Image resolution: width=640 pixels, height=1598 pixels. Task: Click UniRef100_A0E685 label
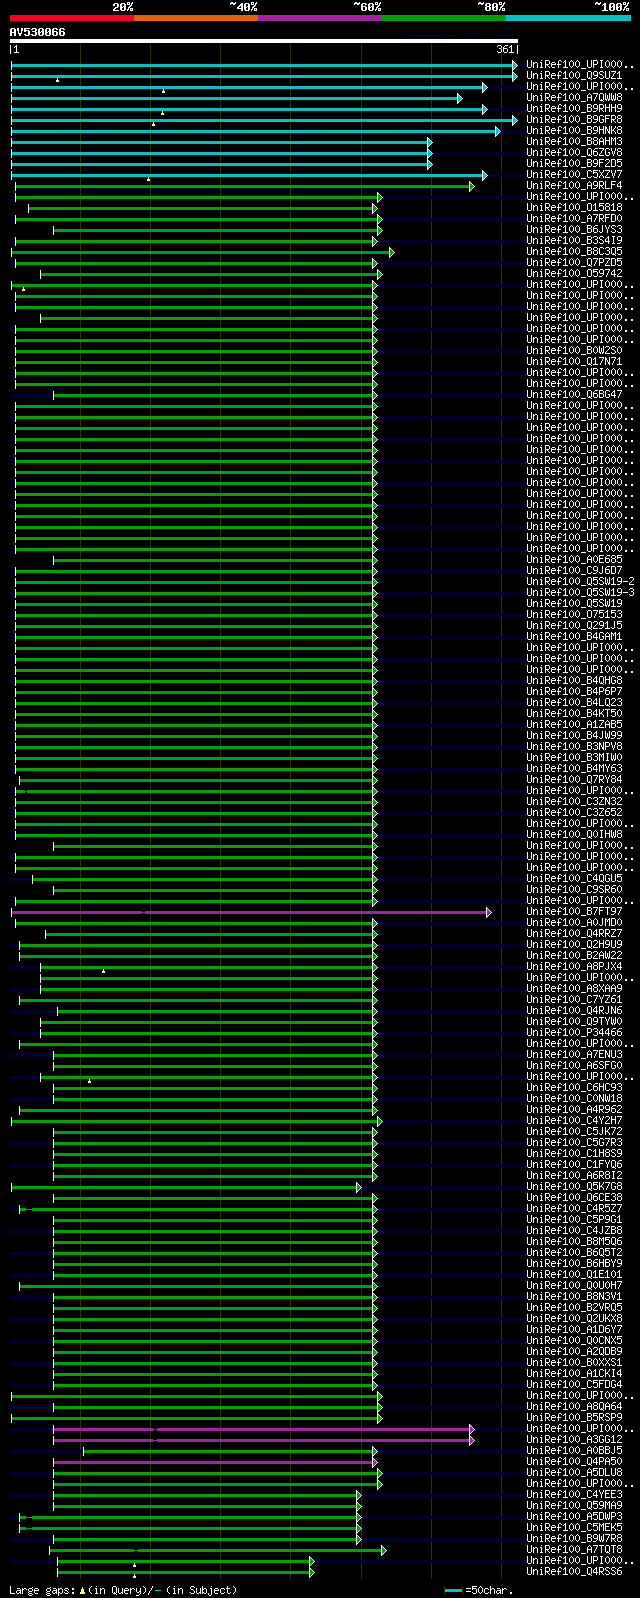[x=574, y=559]
